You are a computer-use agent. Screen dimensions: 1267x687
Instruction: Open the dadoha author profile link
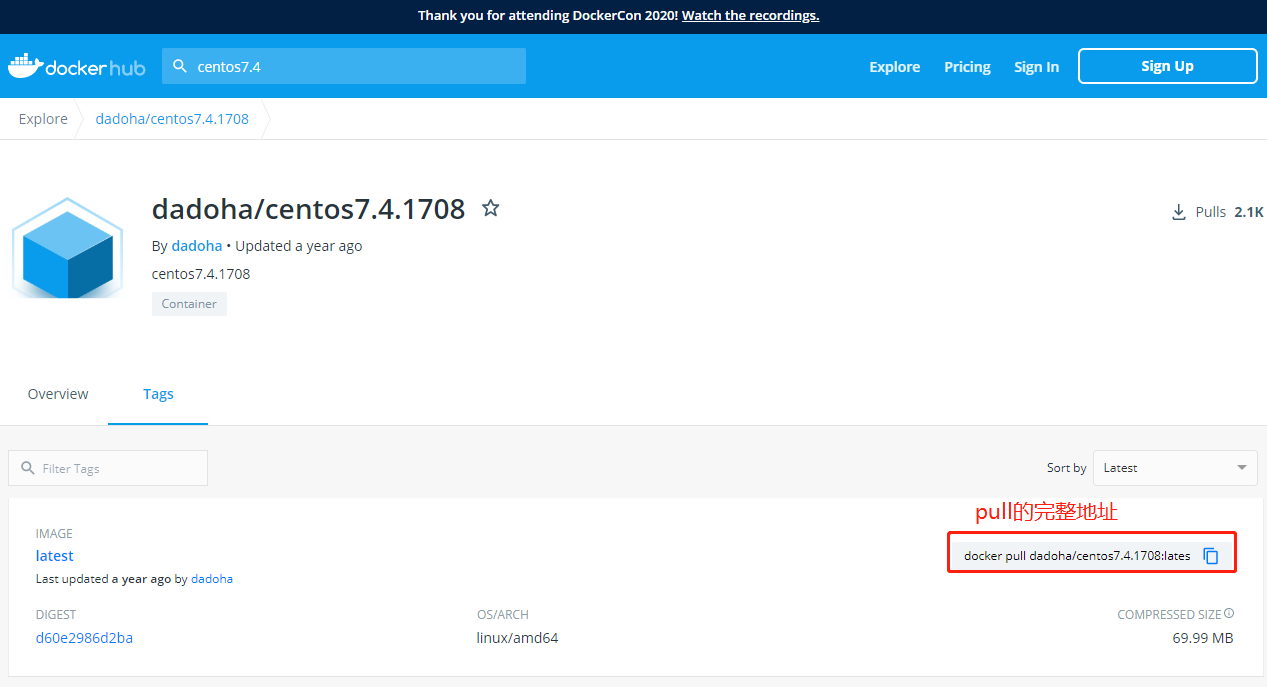coord(197,246)
